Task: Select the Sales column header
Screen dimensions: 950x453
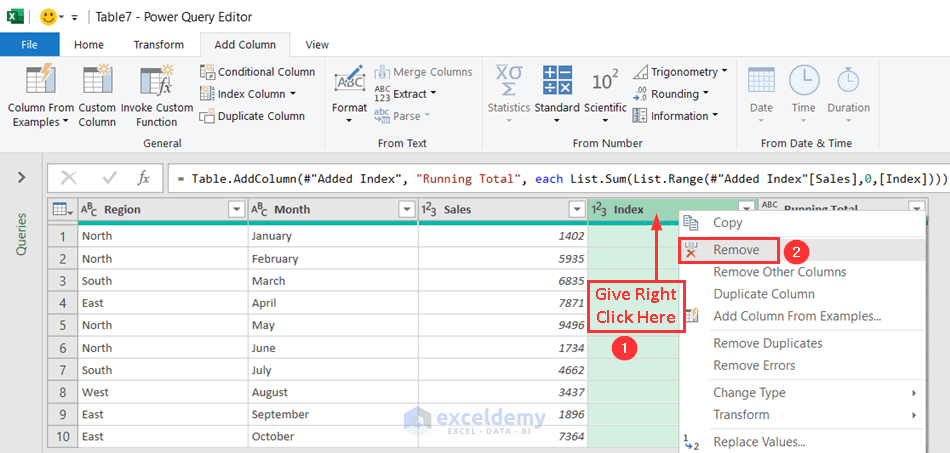Action: click(503, 210)
